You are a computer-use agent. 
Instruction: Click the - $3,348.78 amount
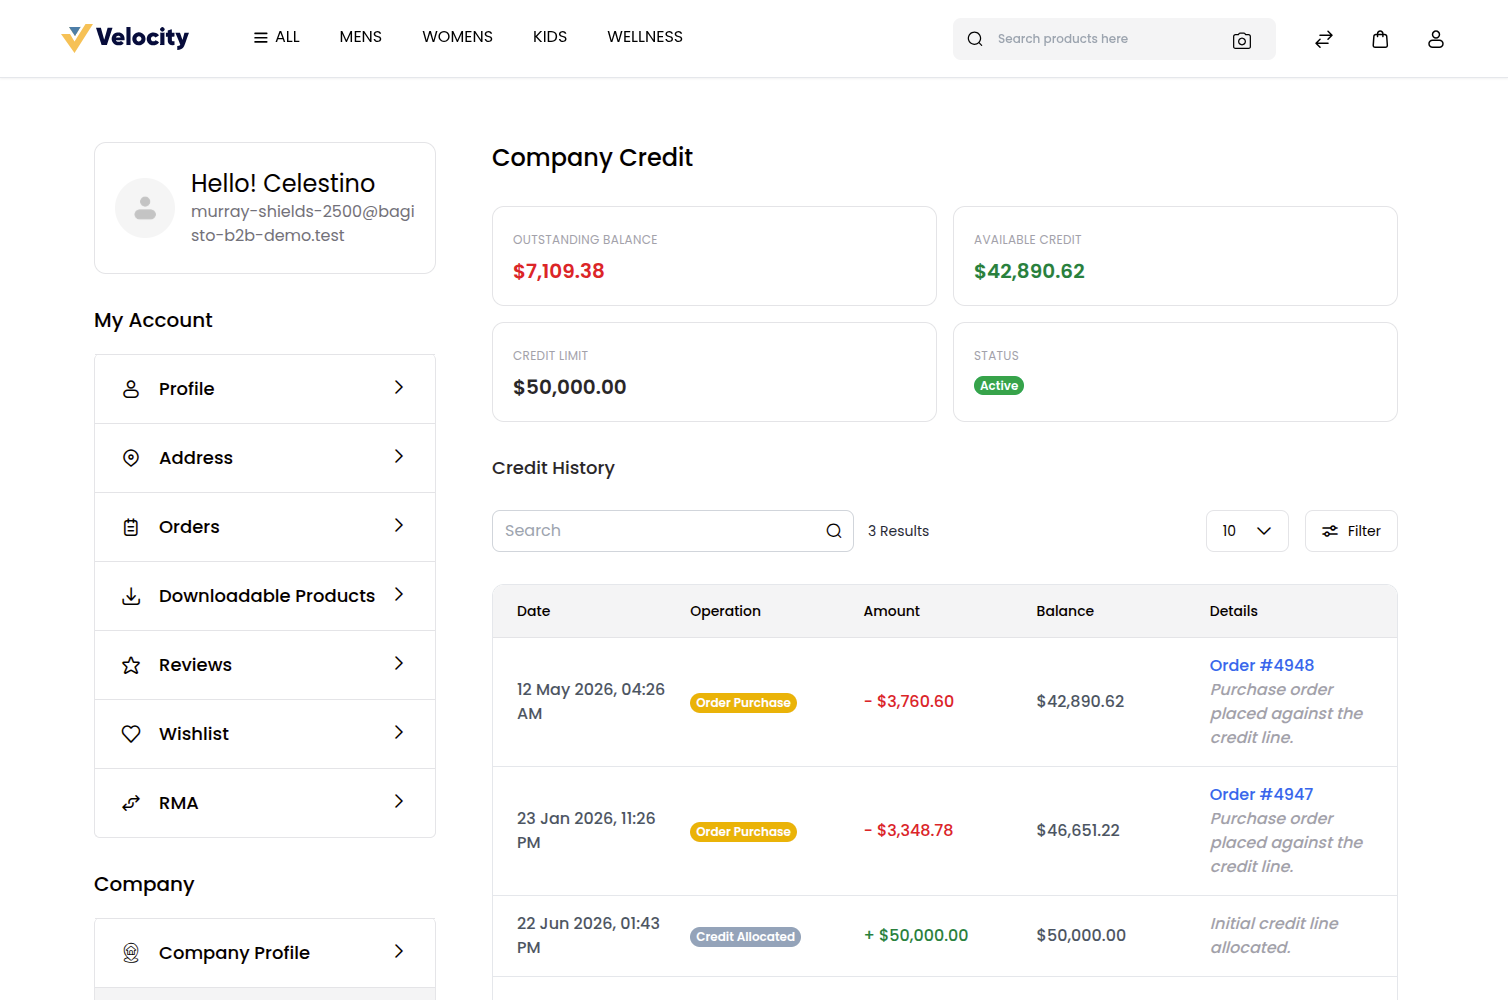click(908, 831)
